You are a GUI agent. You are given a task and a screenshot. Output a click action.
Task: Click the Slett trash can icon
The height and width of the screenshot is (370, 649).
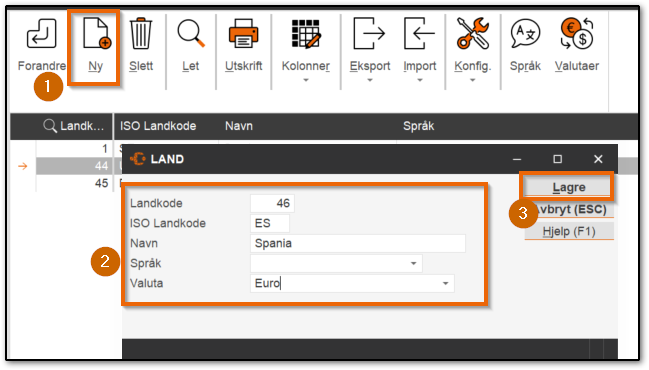pos(141,34)
